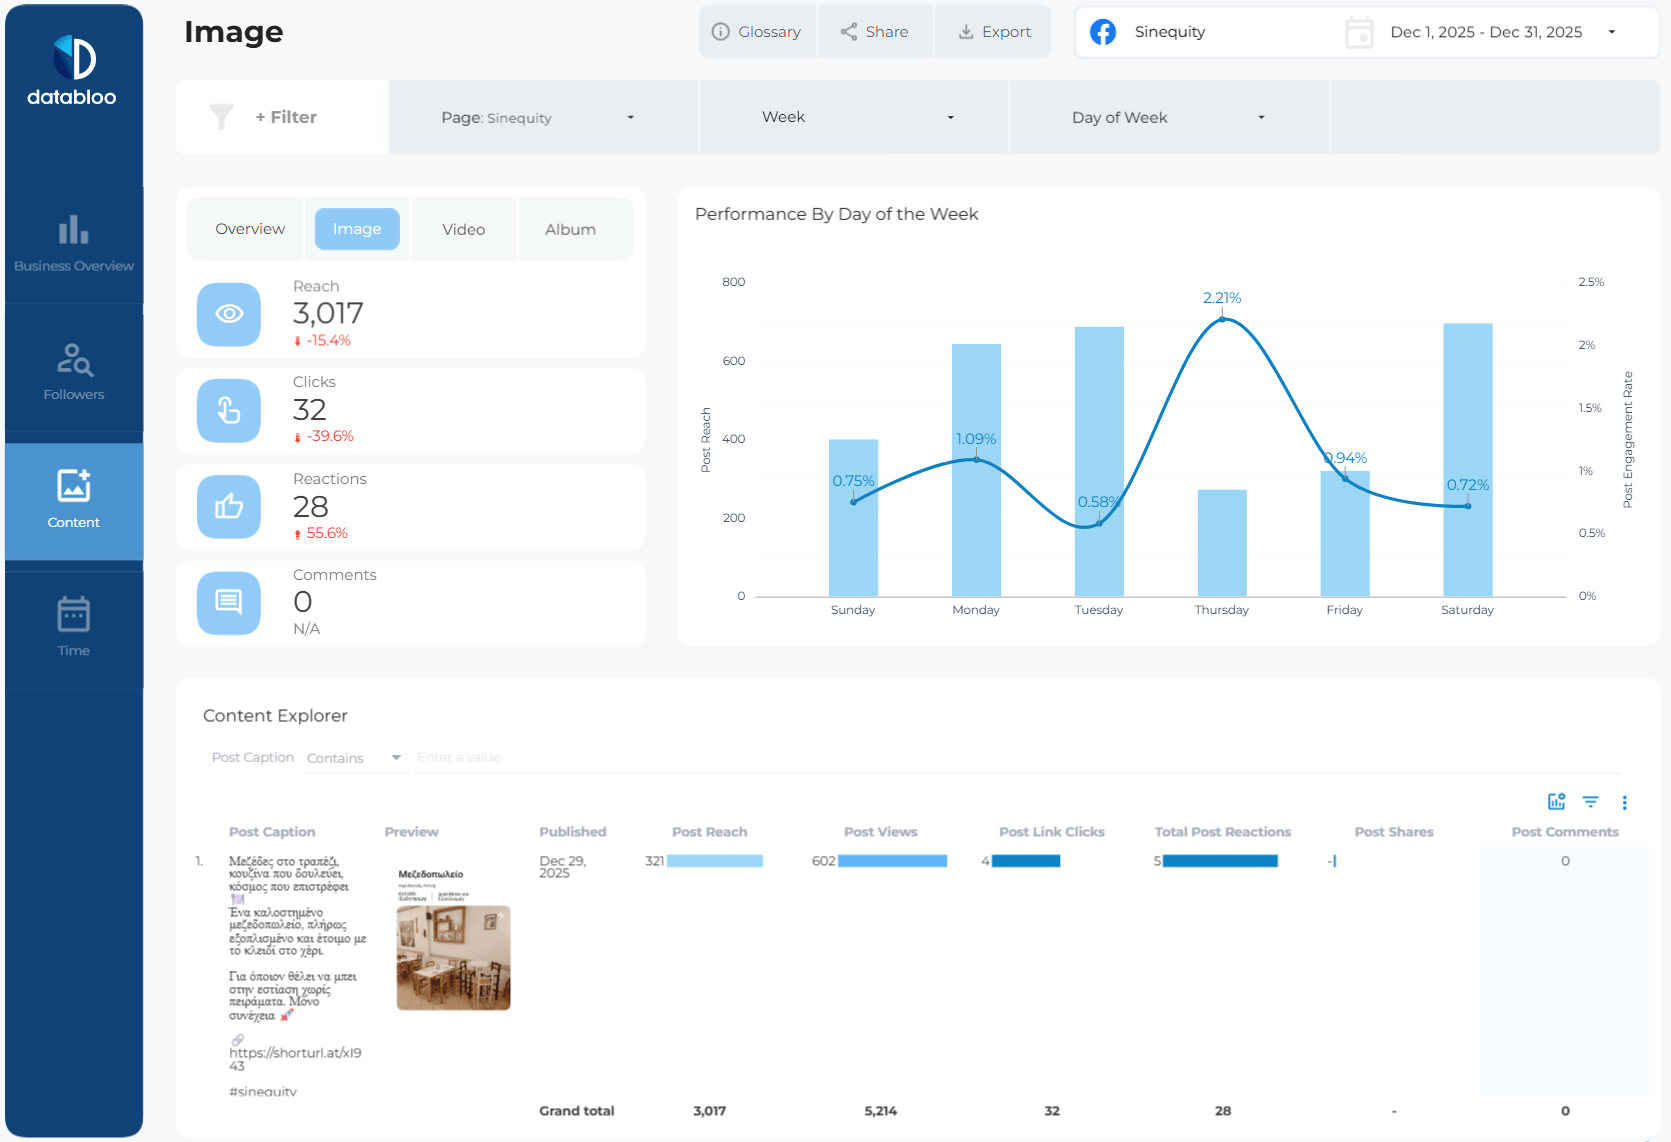Click the Share button

point(875,32)
